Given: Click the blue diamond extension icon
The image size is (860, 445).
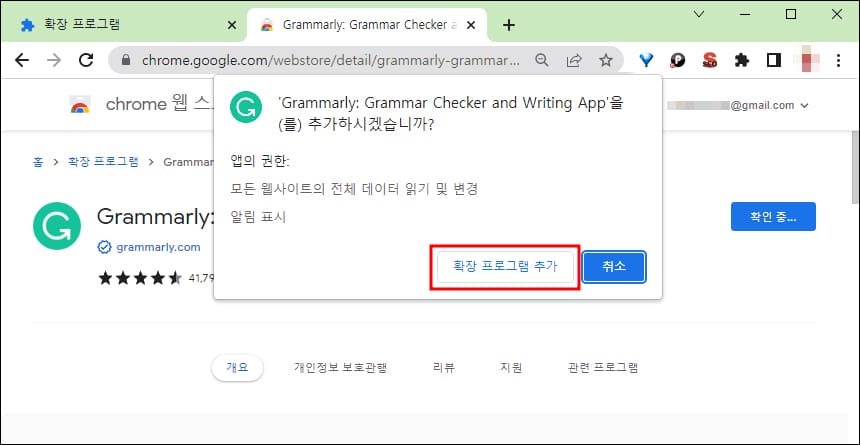Looking at the screenshot, I should click(x=647, y=60).
